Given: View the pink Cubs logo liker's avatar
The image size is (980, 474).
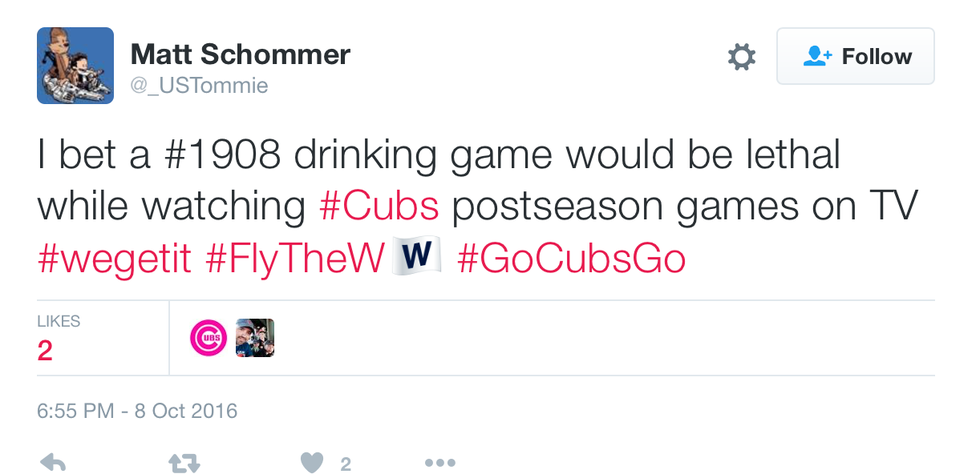Looking at the screenshot, I should [208, 338].
